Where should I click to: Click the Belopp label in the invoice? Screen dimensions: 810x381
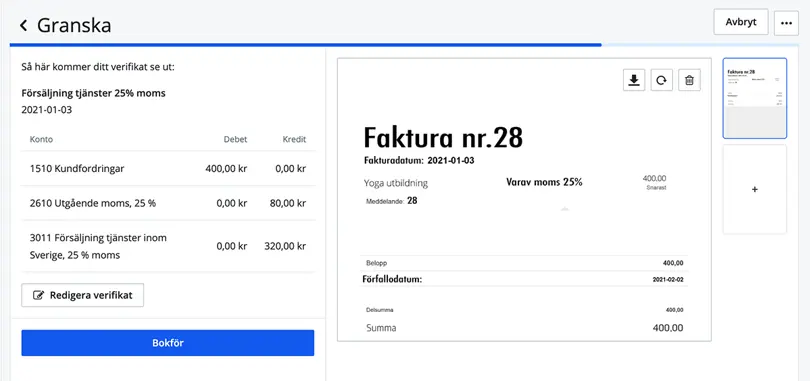376,263
